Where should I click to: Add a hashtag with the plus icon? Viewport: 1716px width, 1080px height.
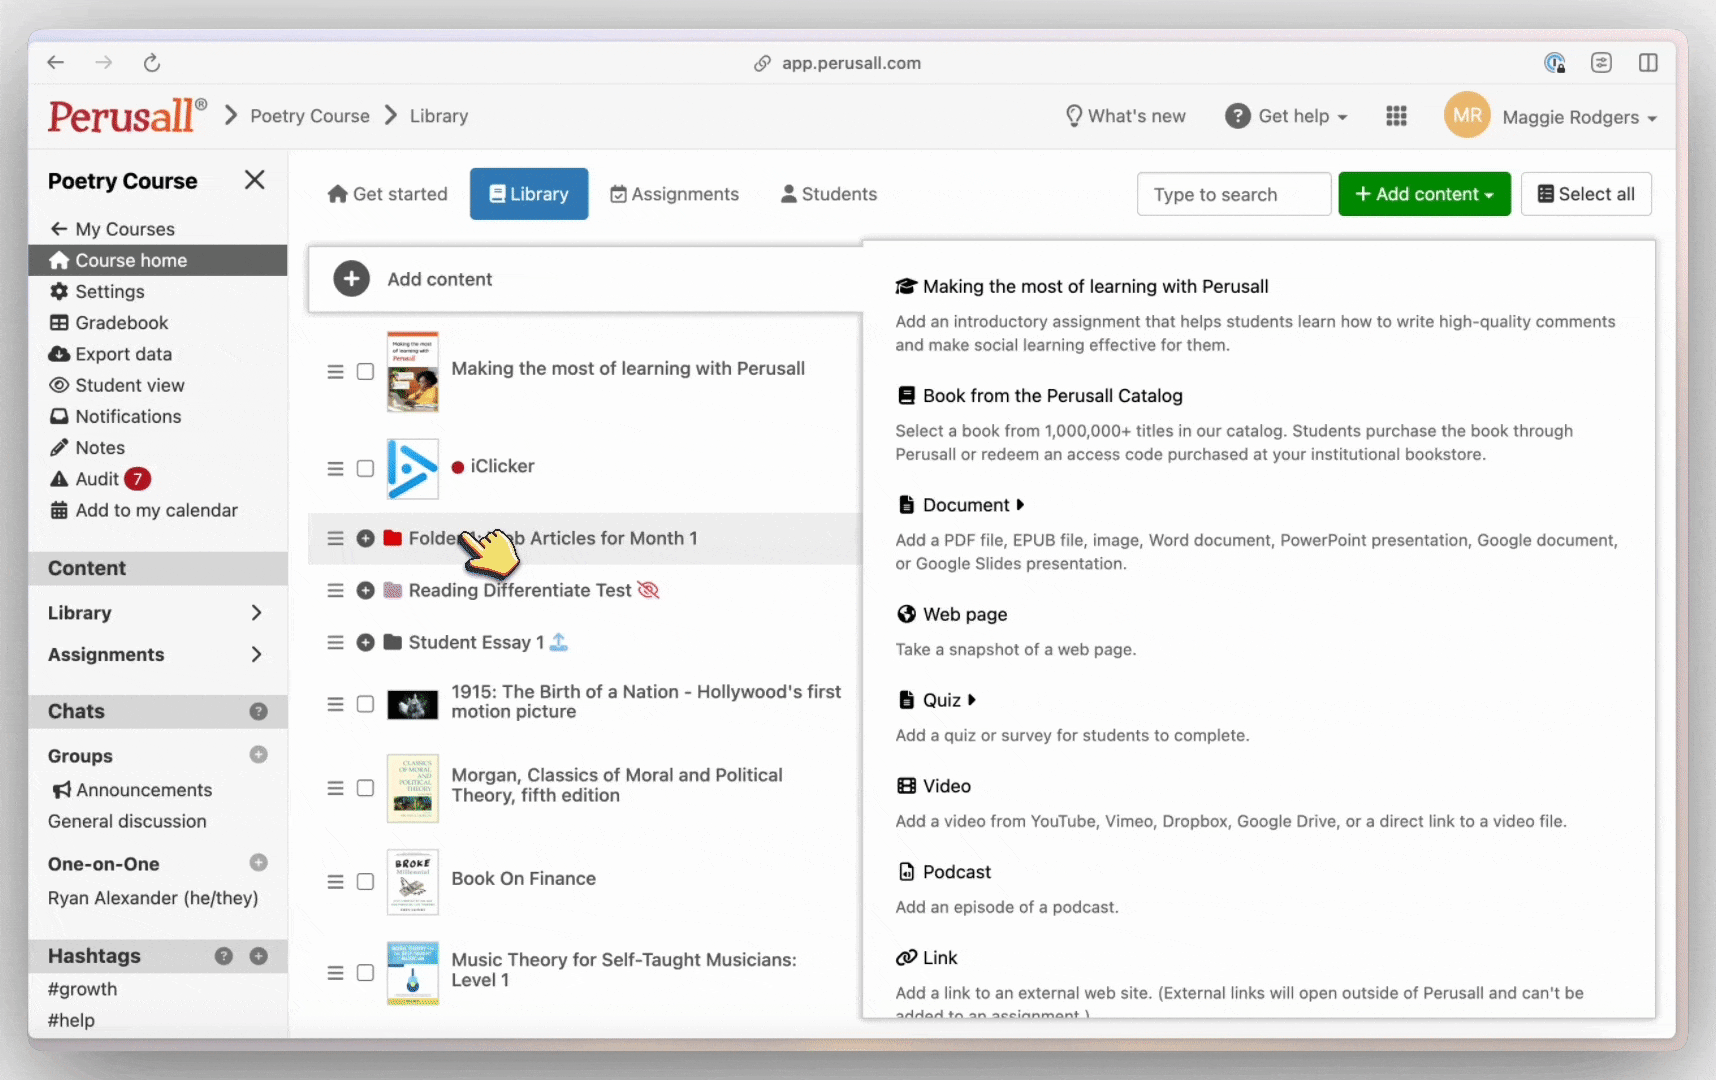(x=258, y=956)
